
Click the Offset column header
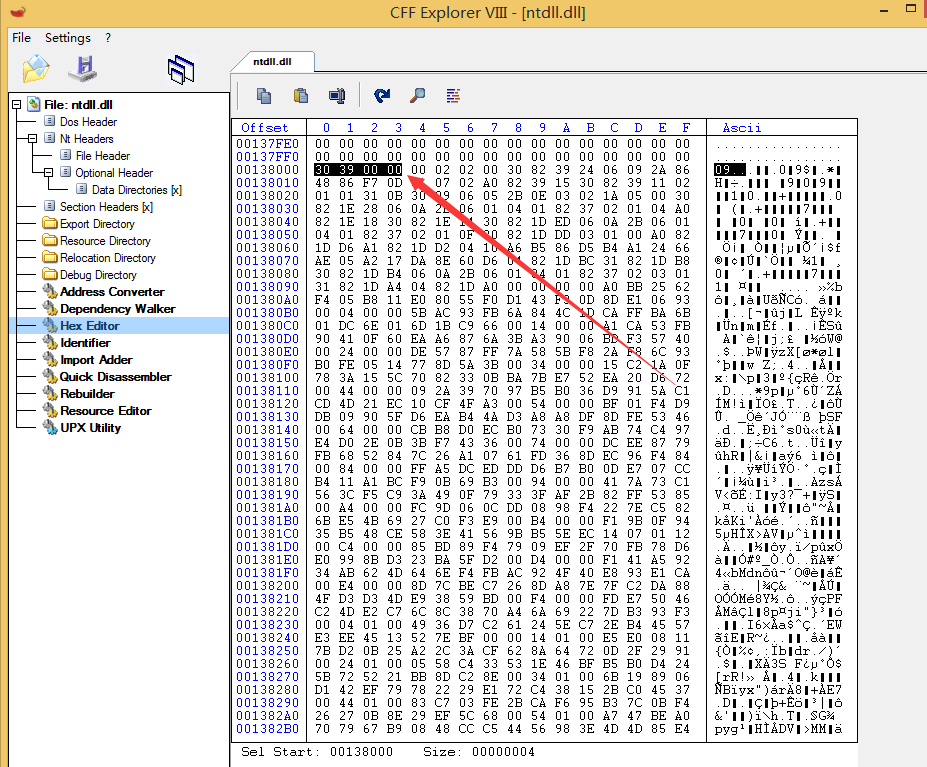[x=265, y=128]
